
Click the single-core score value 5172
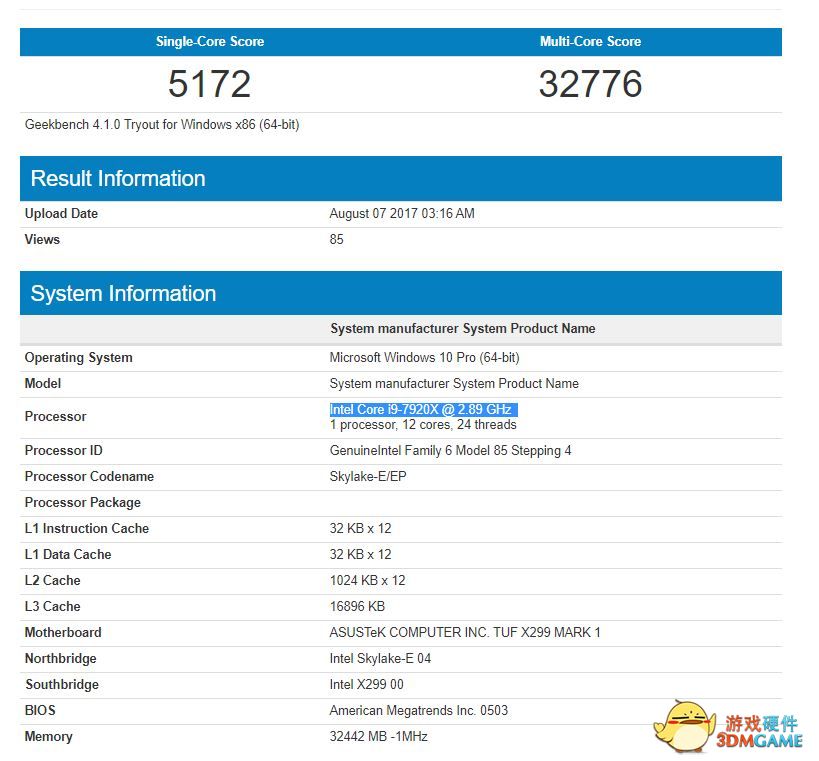click(x=209, y=84)
